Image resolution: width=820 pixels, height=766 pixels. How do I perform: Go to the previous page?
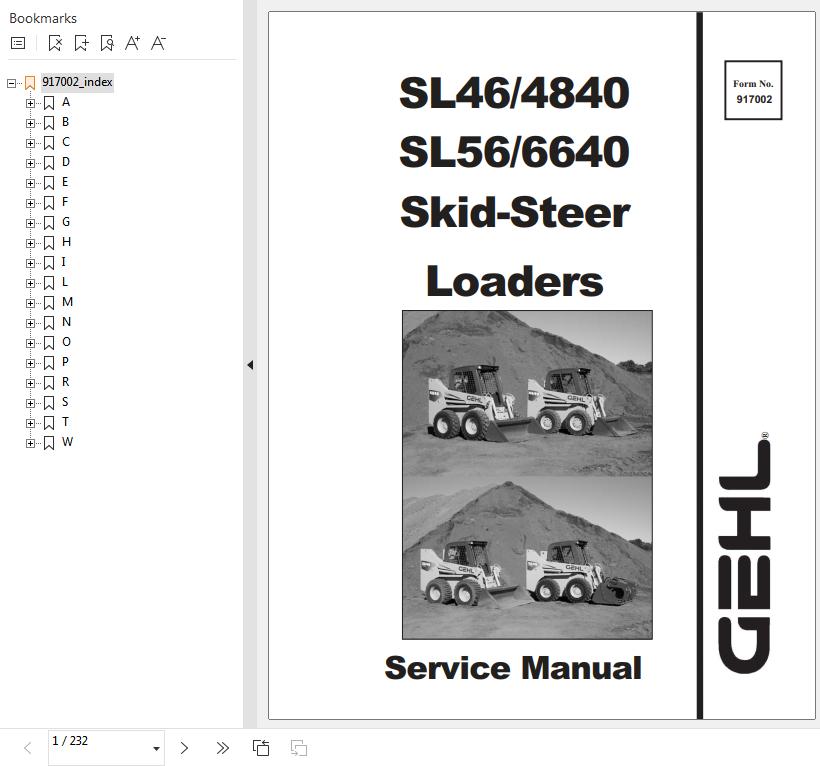coord(28,748)
